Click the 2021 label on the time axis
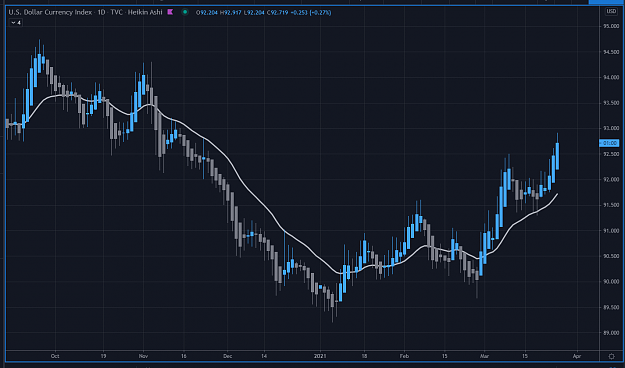The height and width of the screenshot is (368, 625). 320,356
